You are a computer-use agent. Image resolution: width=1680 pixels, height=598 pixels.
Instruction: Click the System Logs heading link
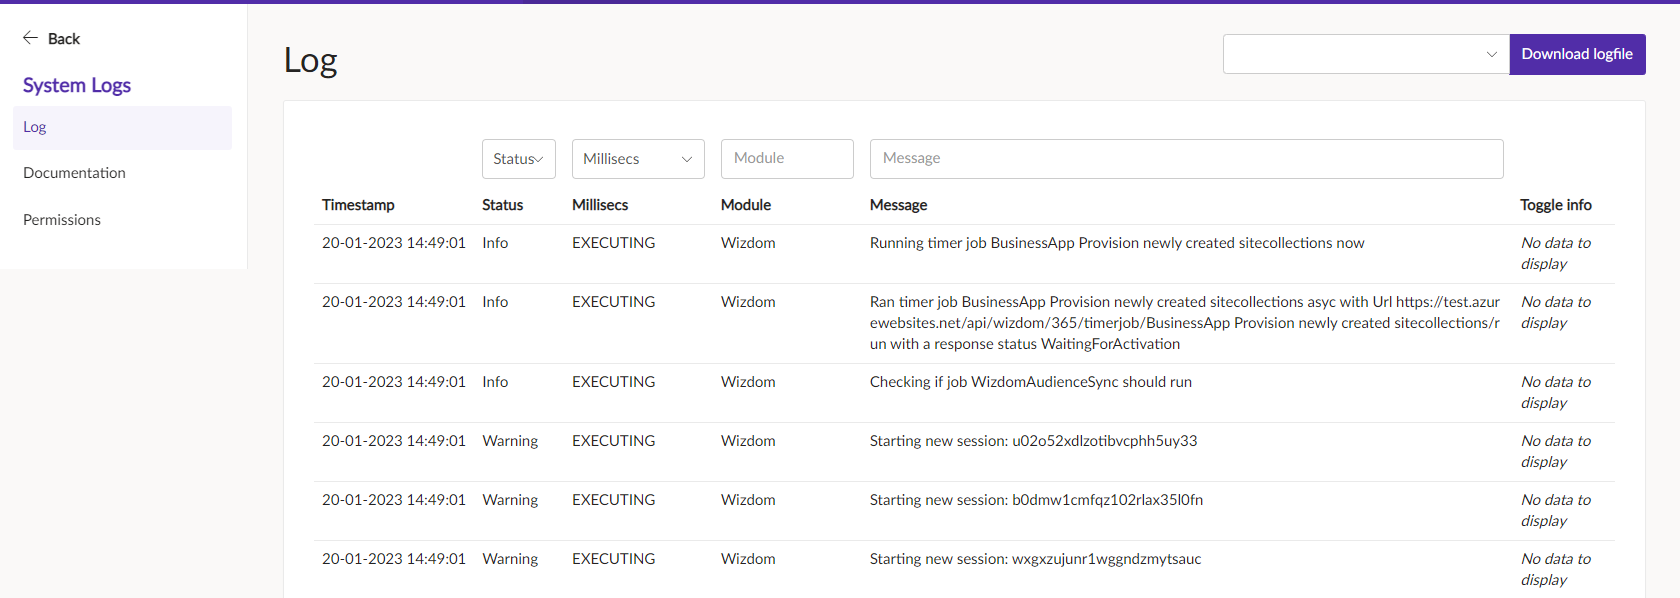(77, 85)
